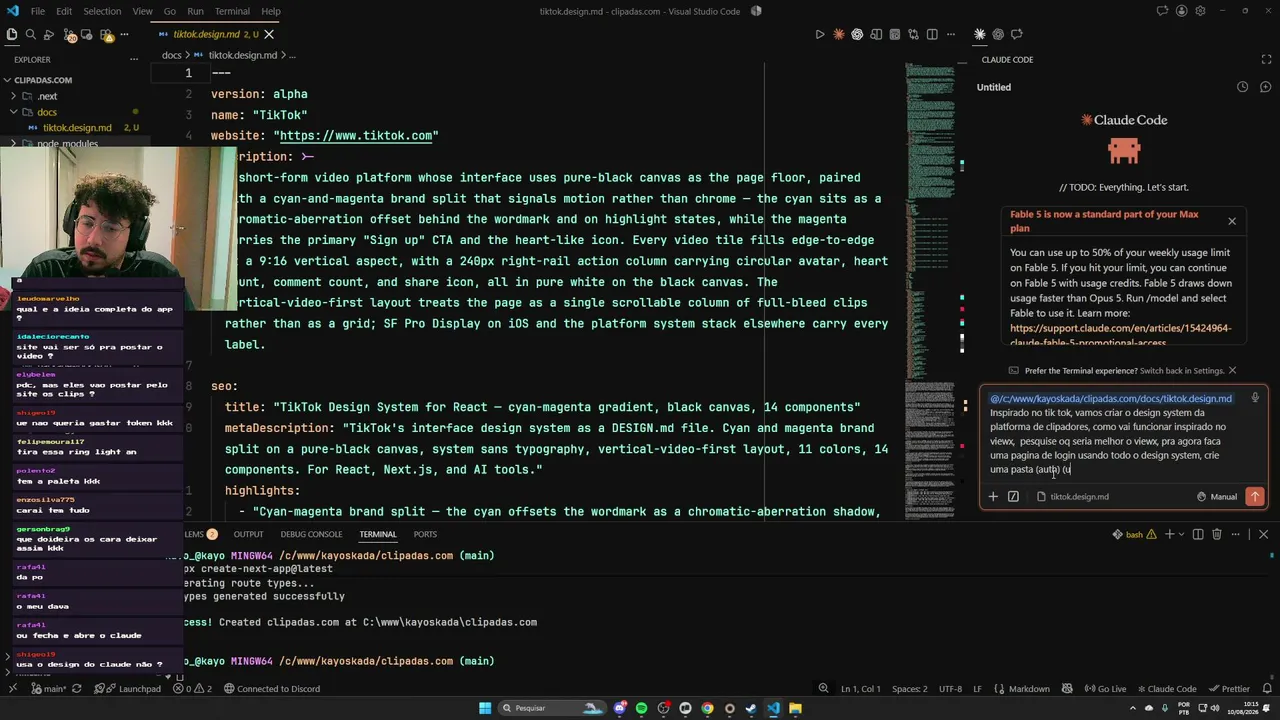Image resolution: width=1280 pixels, height=720 pixels.
Task: Change the UTF-8 encoding selector
Action: [x=951, y=688]
